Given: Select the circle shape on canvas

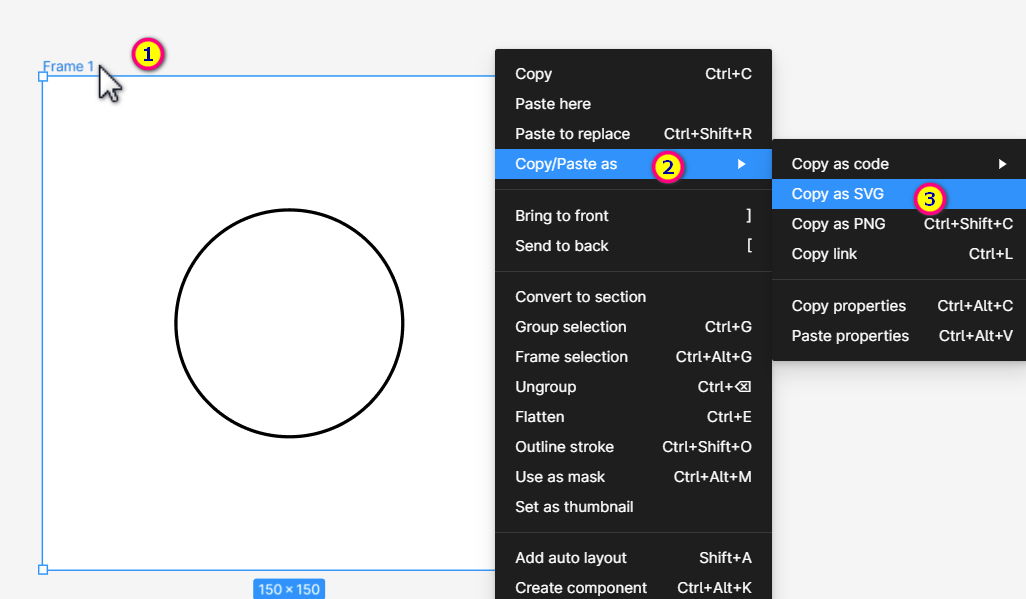Looking at the screenshot, I should pyautogui.click(x=289, y=211).
